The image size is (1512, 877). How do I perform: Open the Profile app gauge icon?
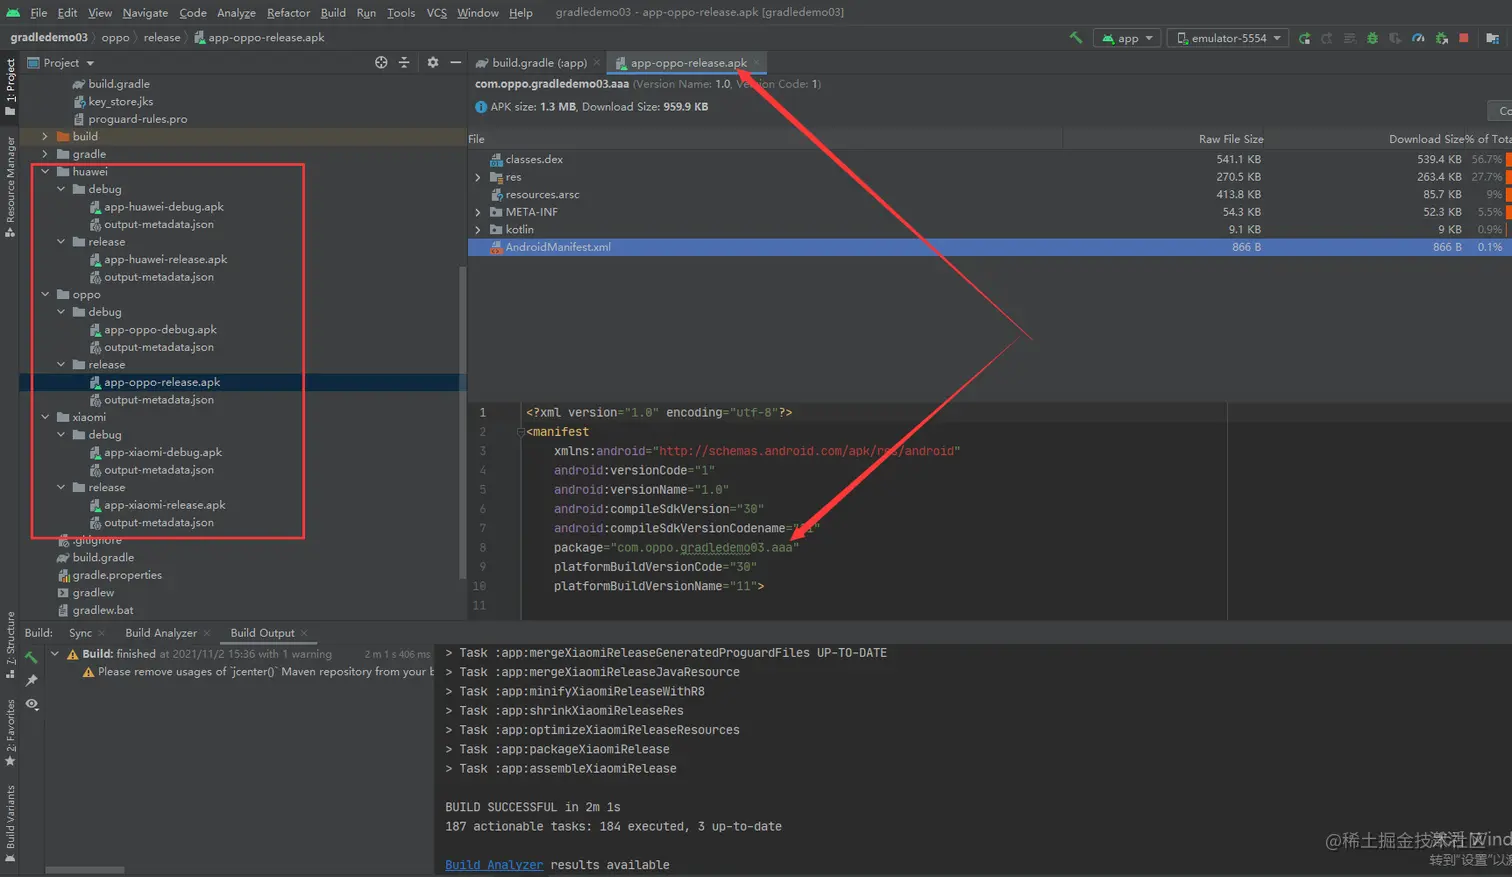pos(1418,38)
